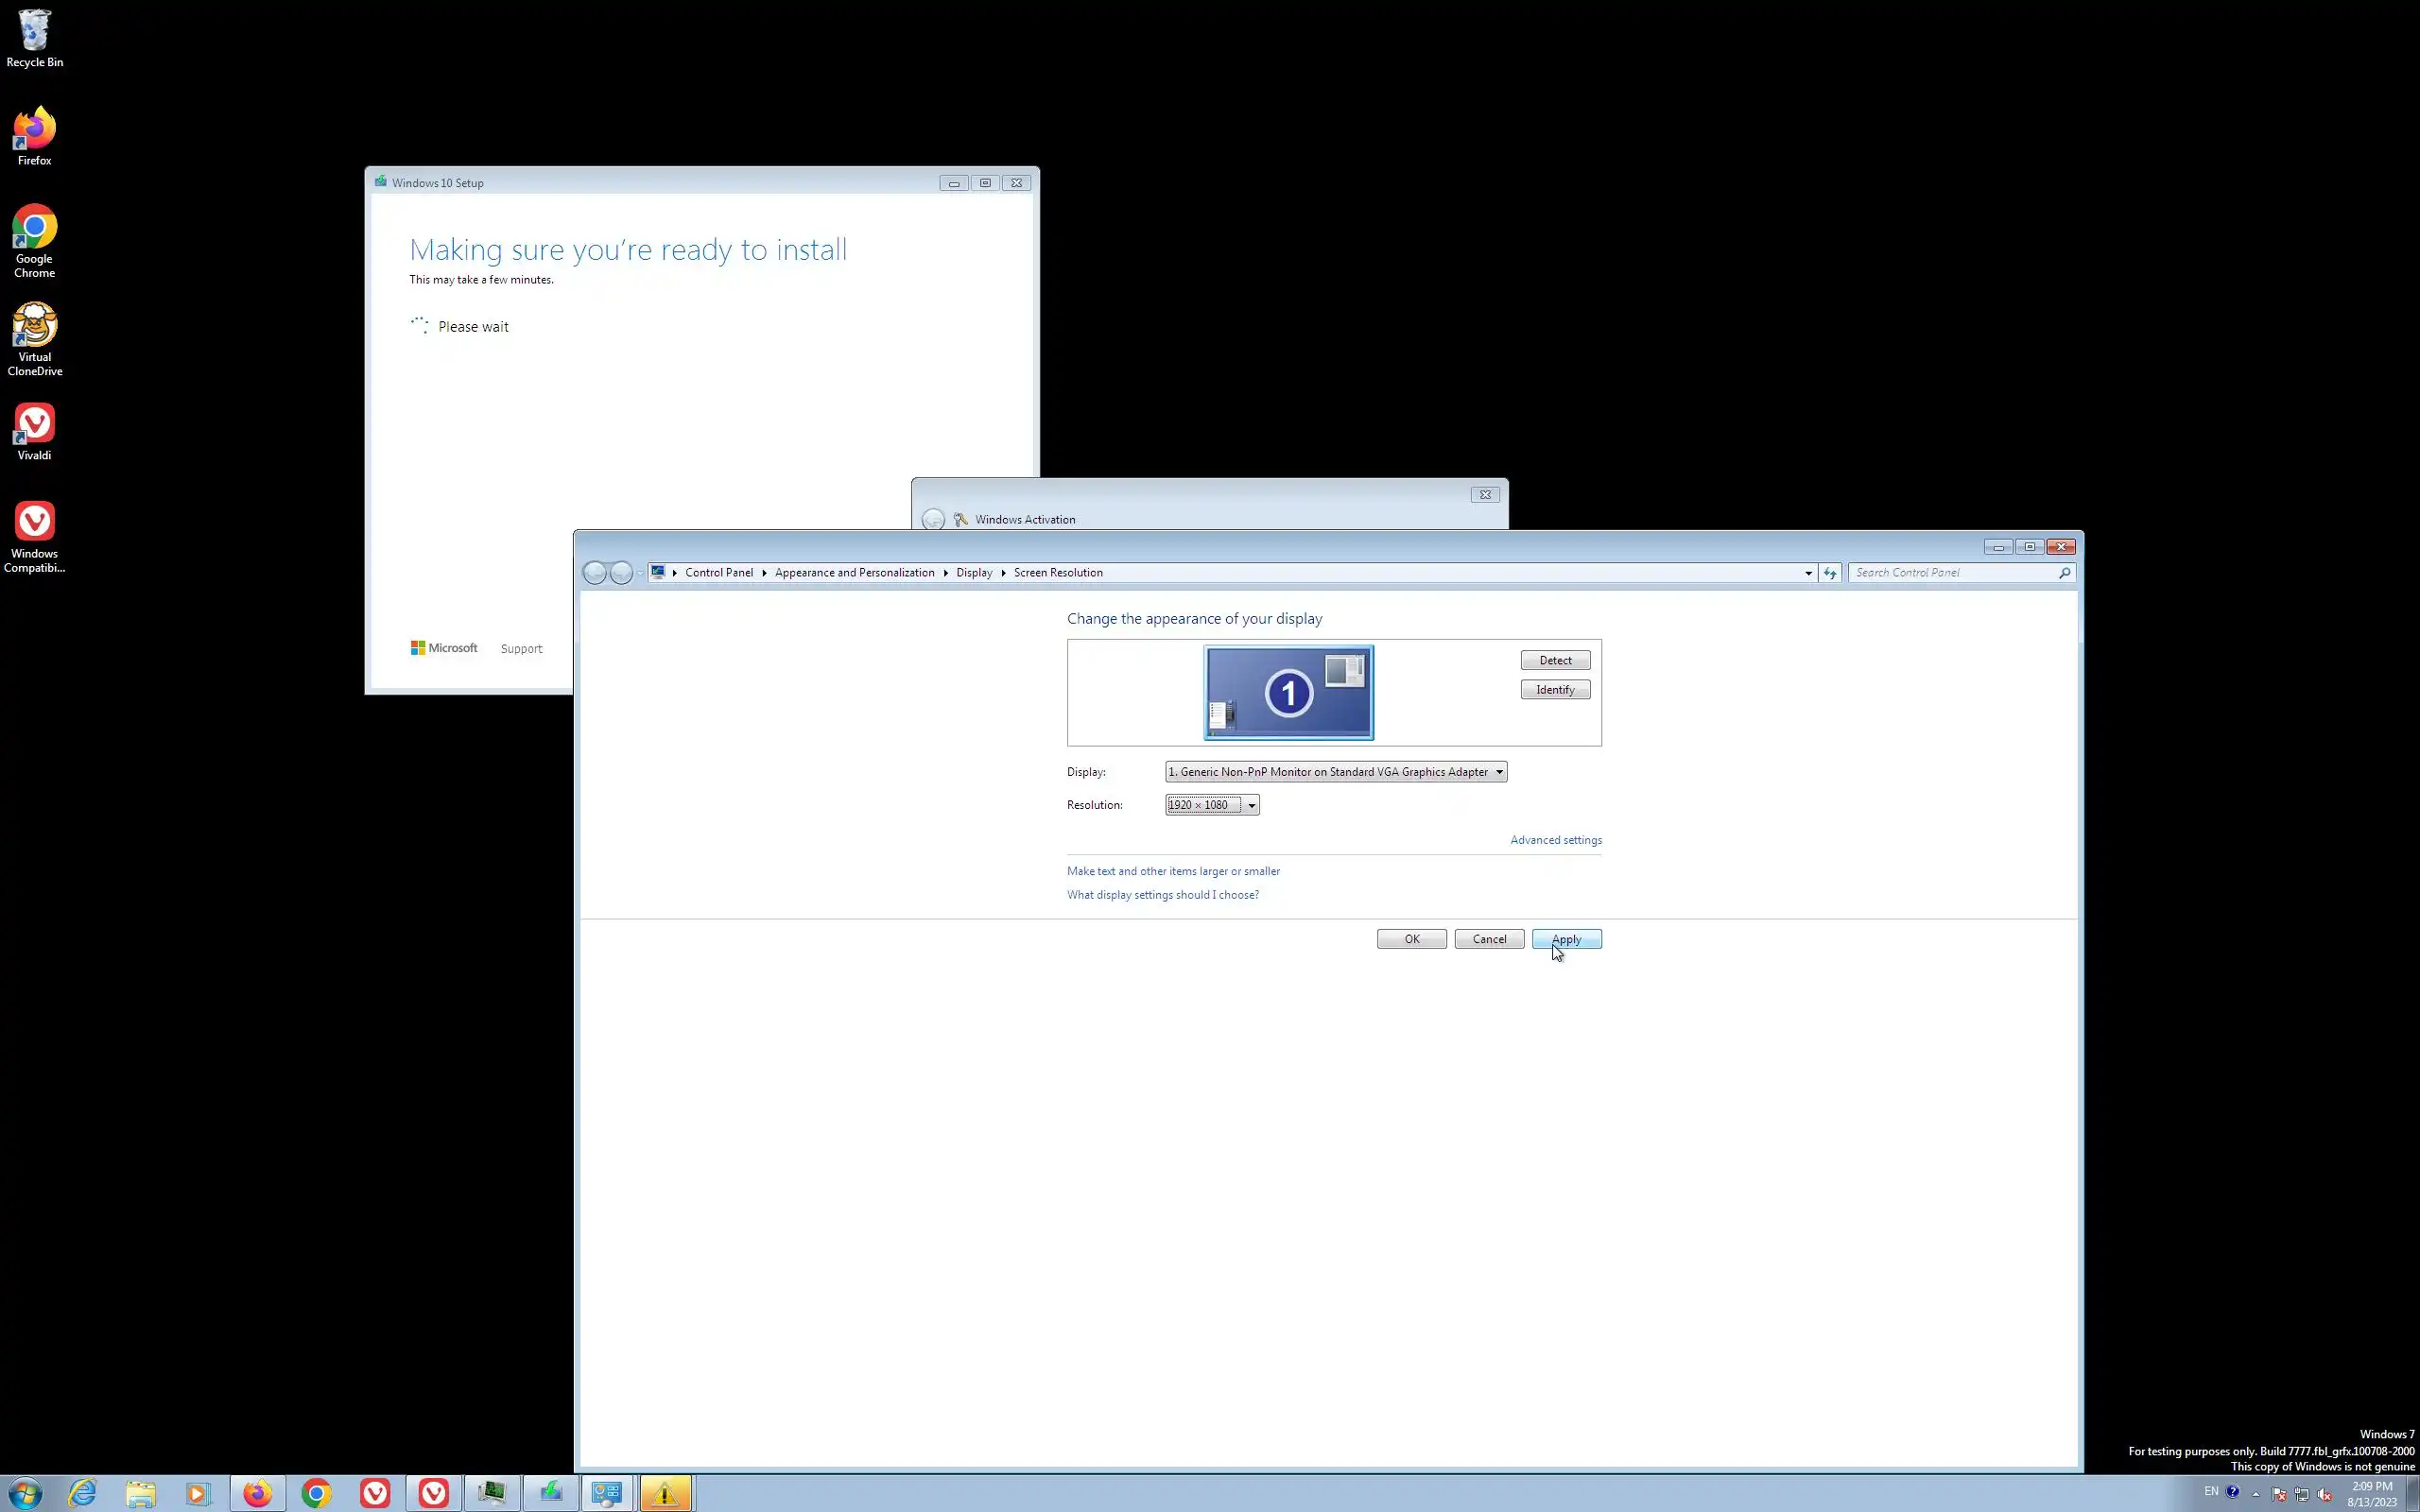Select the monitor 1 preview thumbnail
2420x1512 pixels.
[x=1288, y=692]
